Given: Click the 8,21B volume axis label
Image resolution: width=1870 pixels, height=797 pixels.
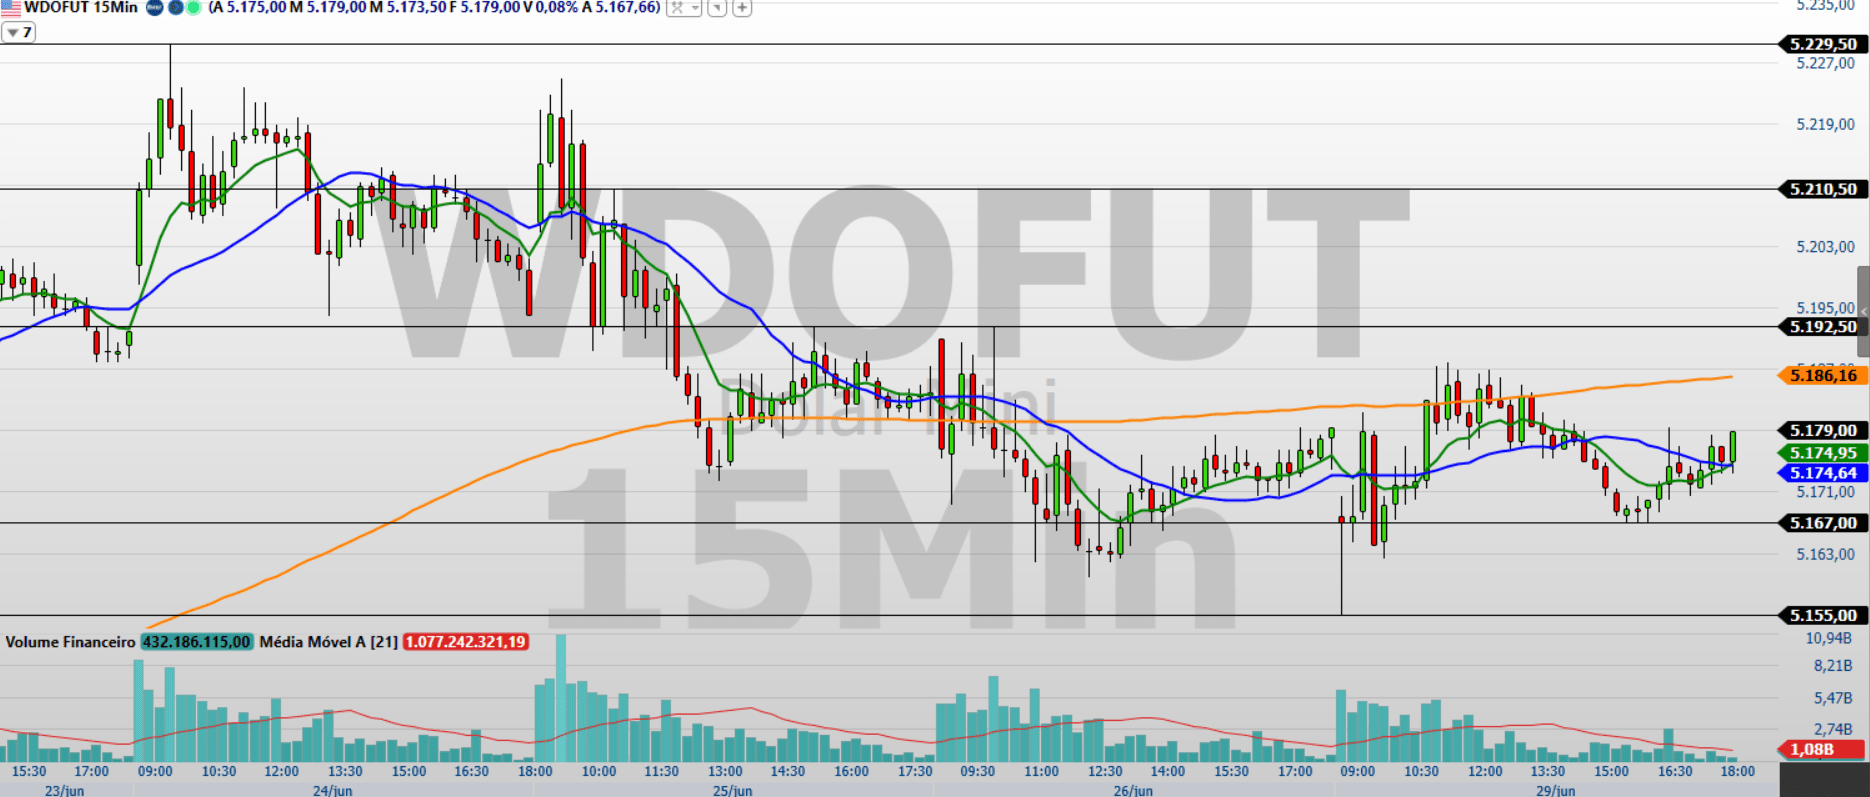Looking at the screenshot, I should 1833,666.
